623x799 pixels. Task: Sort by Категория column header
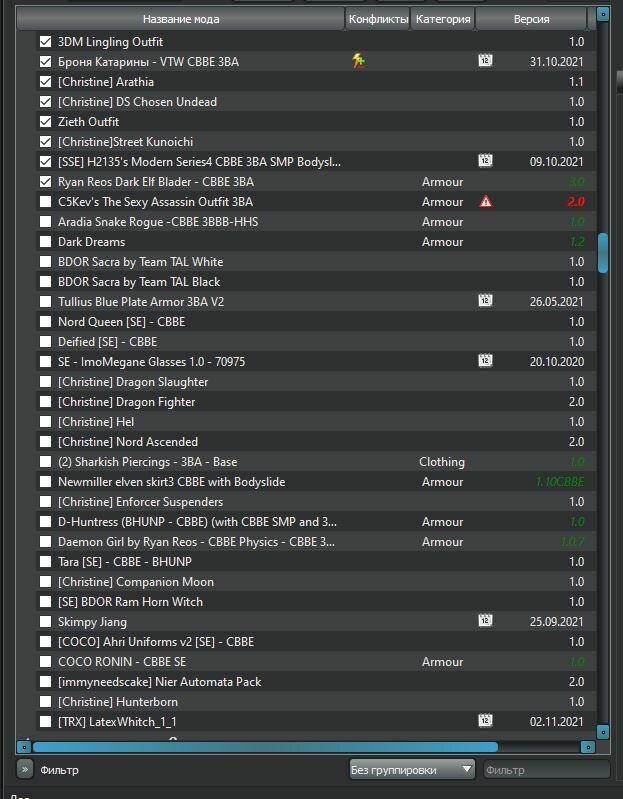tap(443, 19)
